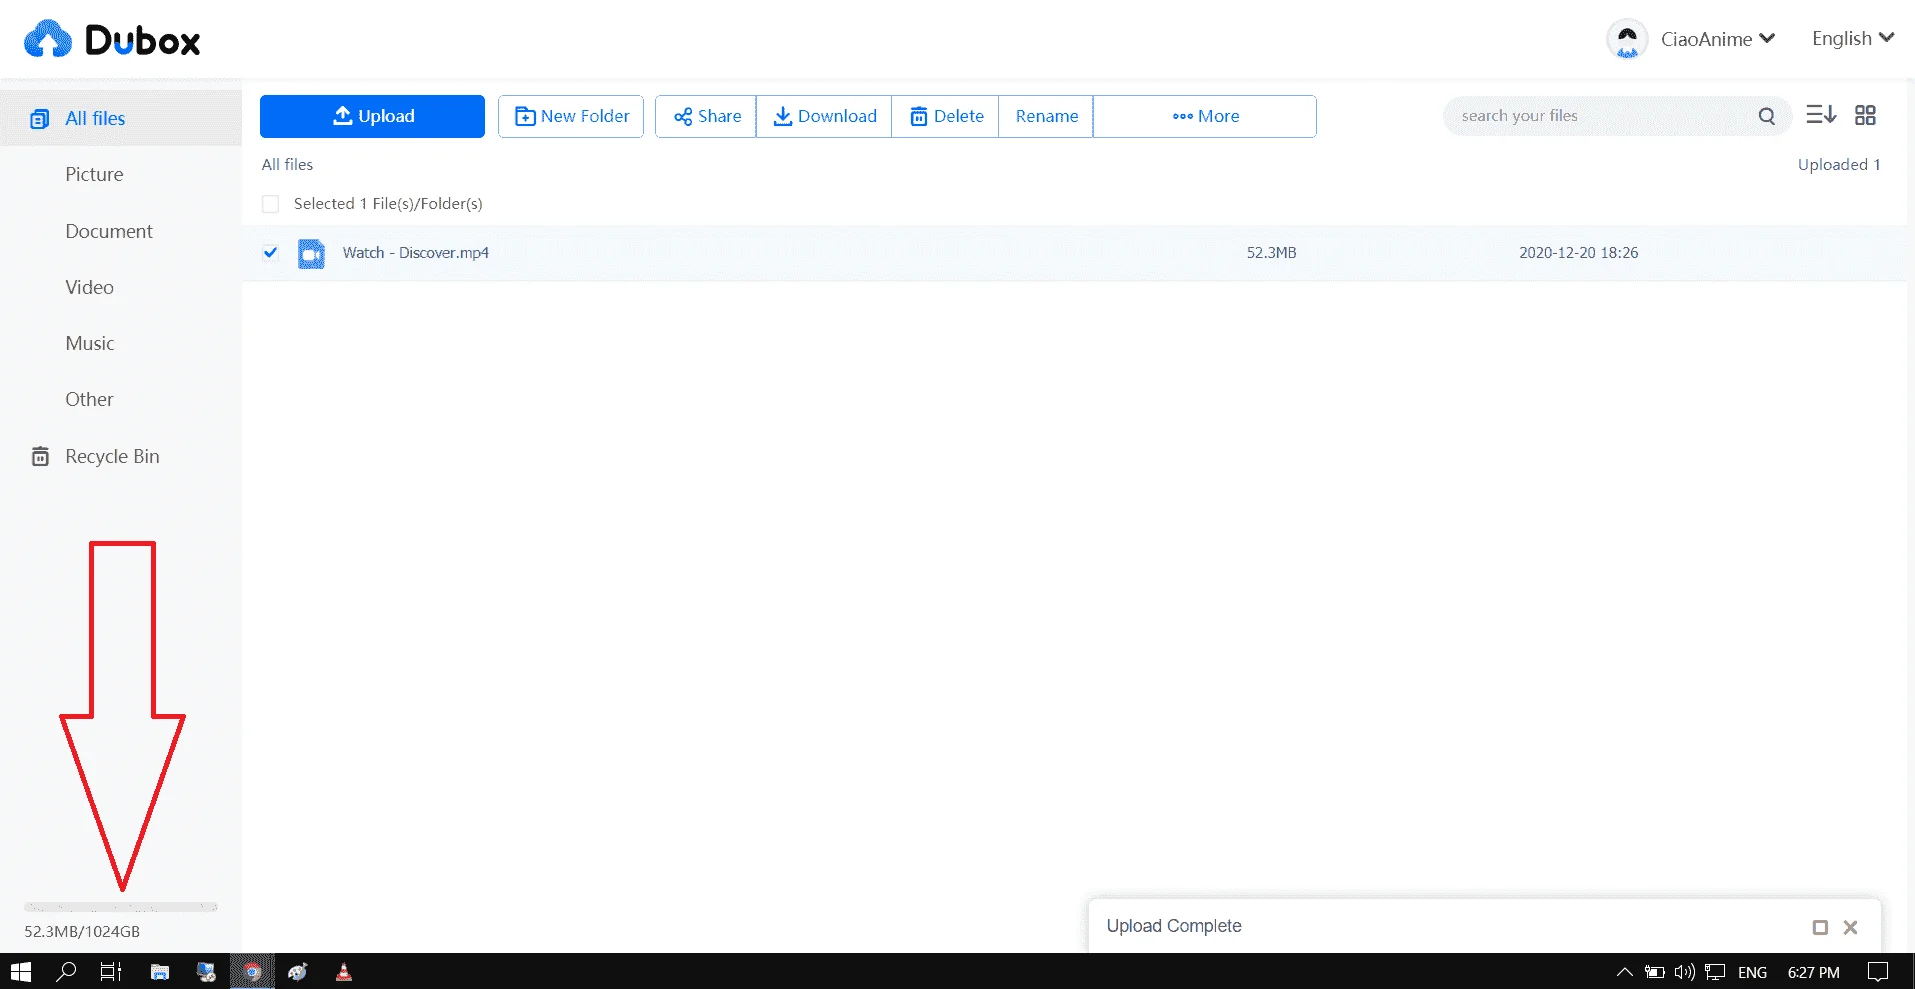1915x989 pixels.
Task: Click the Share icon in toolbar
Action: click(x=683, y=117)
